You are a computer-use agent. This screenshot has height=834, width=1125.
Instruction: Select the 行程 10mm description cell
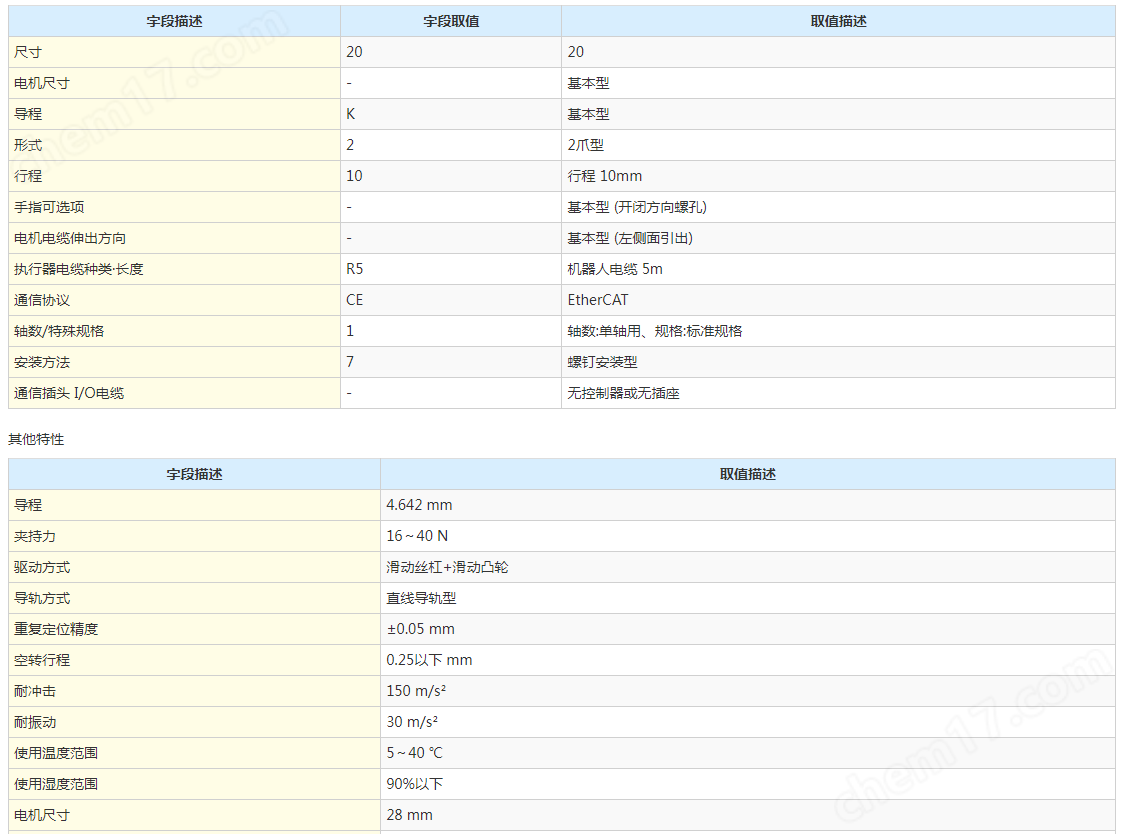click(x=605, y=176)
